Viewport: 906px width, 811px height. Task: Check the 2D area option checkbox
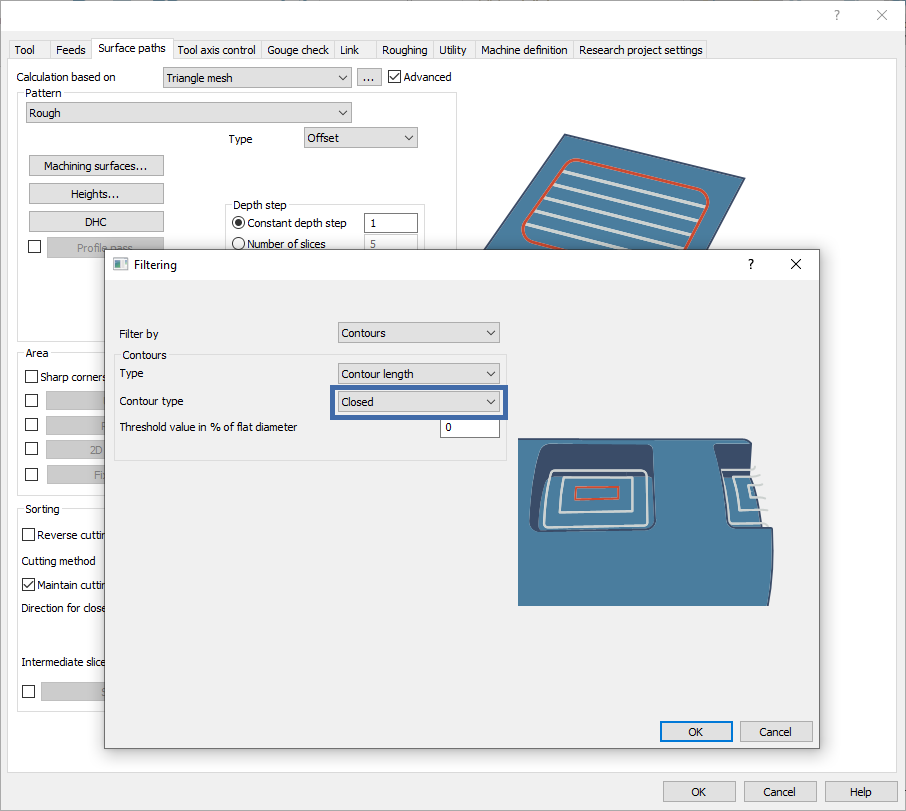(x=32, y=449)
